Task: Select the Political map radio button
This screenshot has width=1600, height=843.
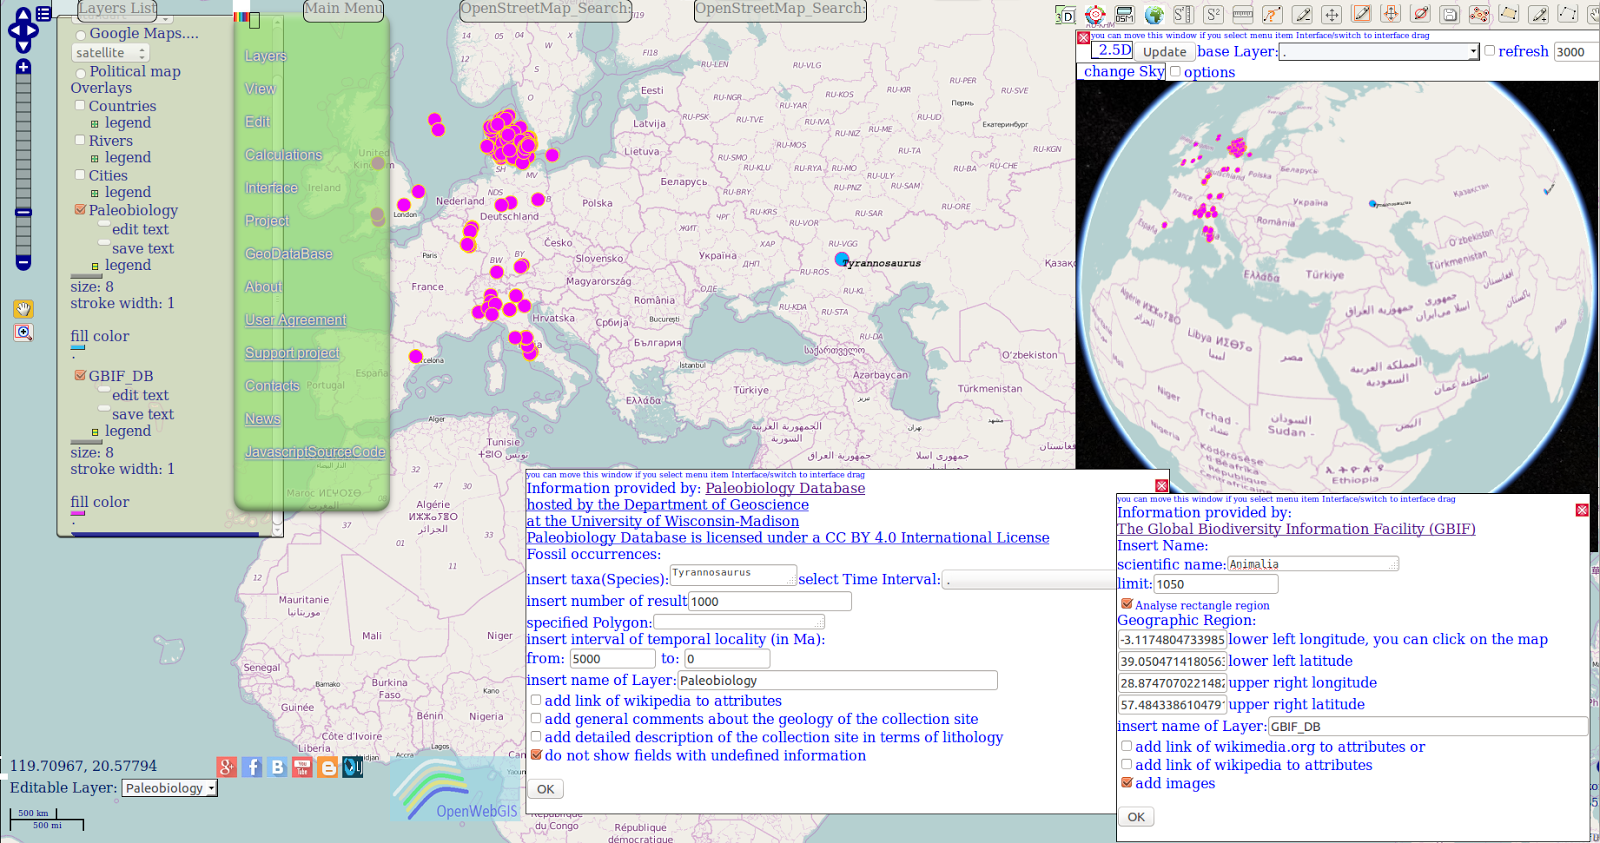Action: pos(81,73)
